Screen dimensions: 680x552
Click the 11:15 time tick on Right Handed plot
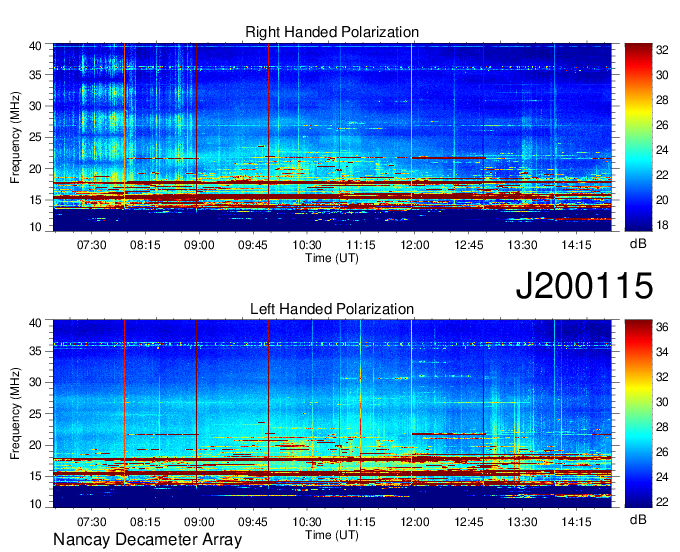(361, 245)
